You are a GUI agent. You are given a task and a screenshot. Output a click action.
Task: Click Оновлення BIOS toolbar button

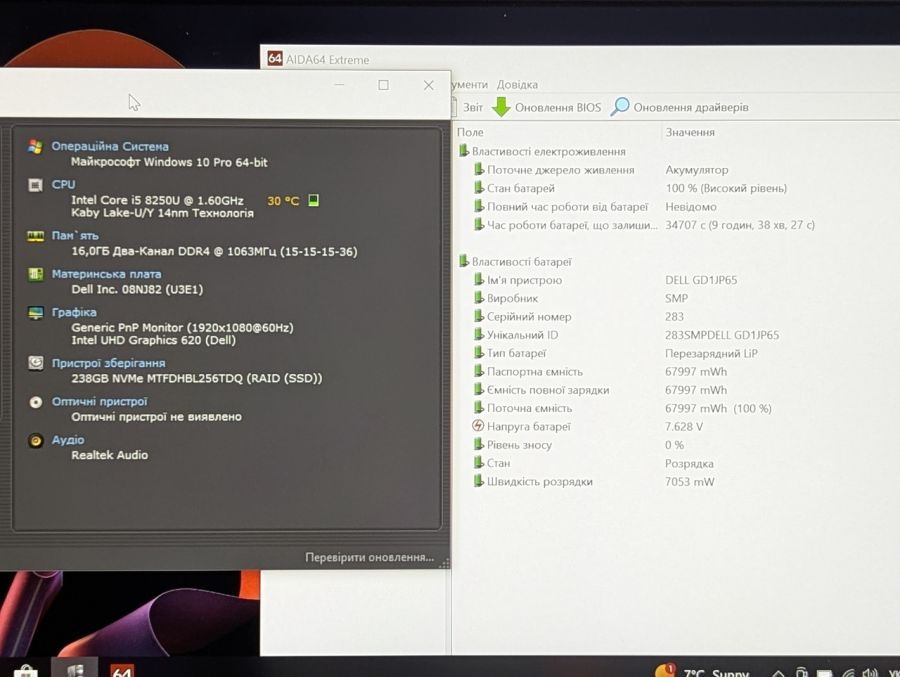547,107
